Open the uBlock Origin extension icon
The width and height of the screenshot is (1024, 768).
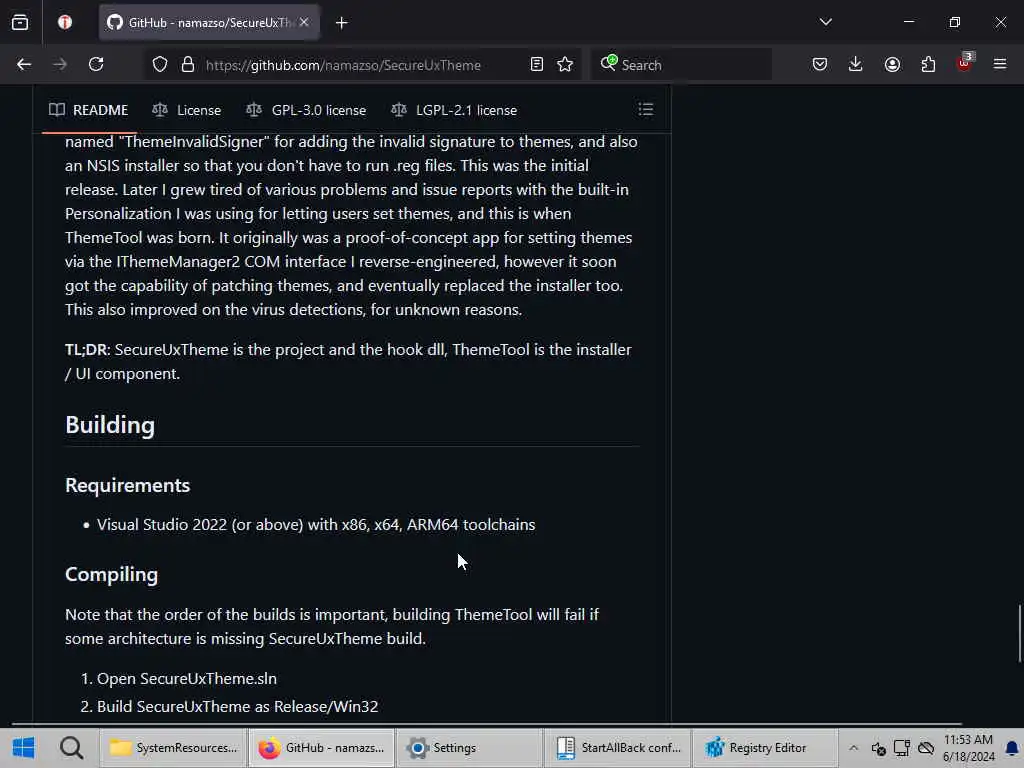tap(964, 63)
